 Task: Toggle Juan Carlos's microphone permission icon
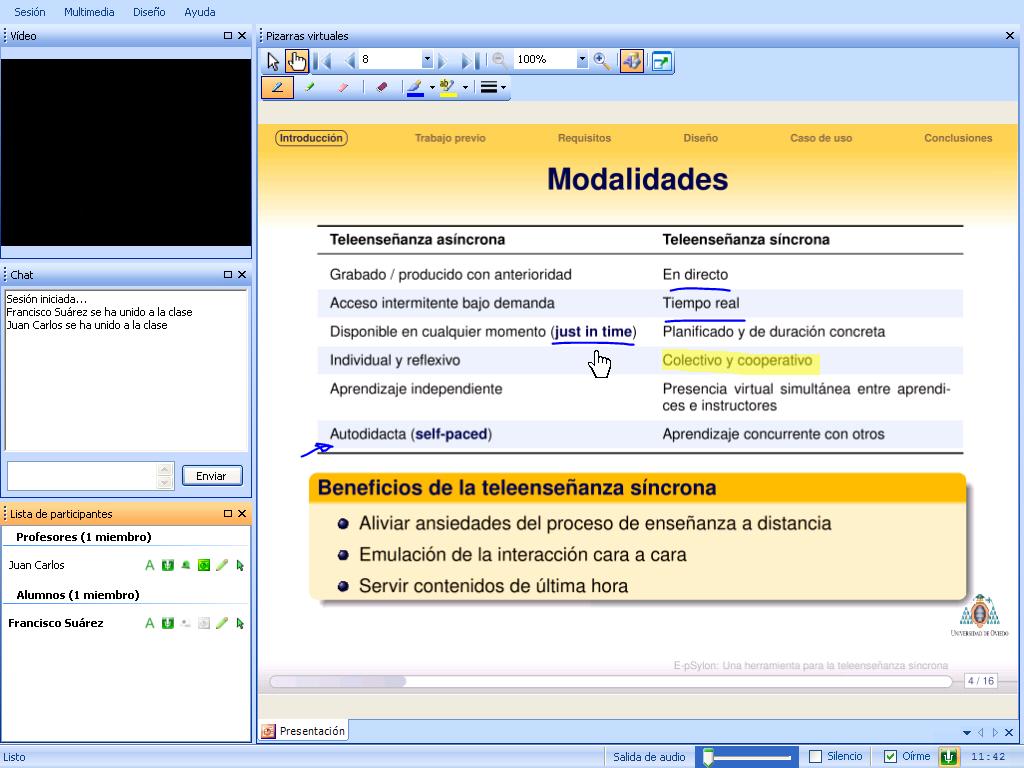click(168, 566)
